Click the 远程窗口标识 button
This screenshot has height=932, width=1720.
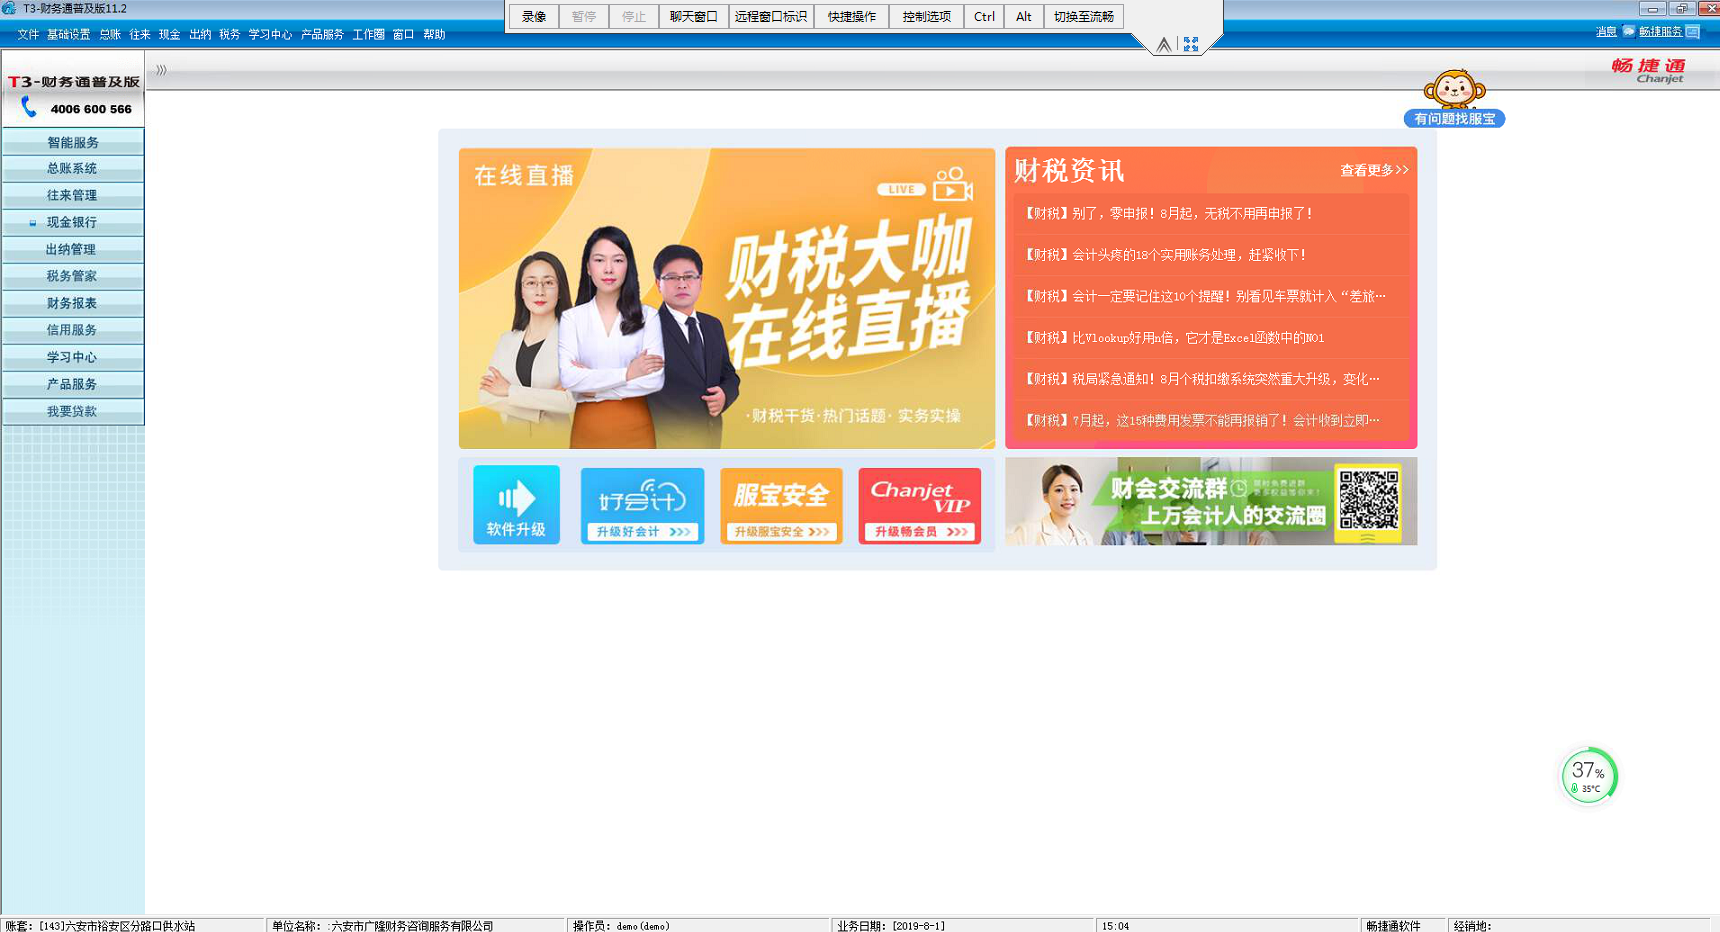pos(771,16)
